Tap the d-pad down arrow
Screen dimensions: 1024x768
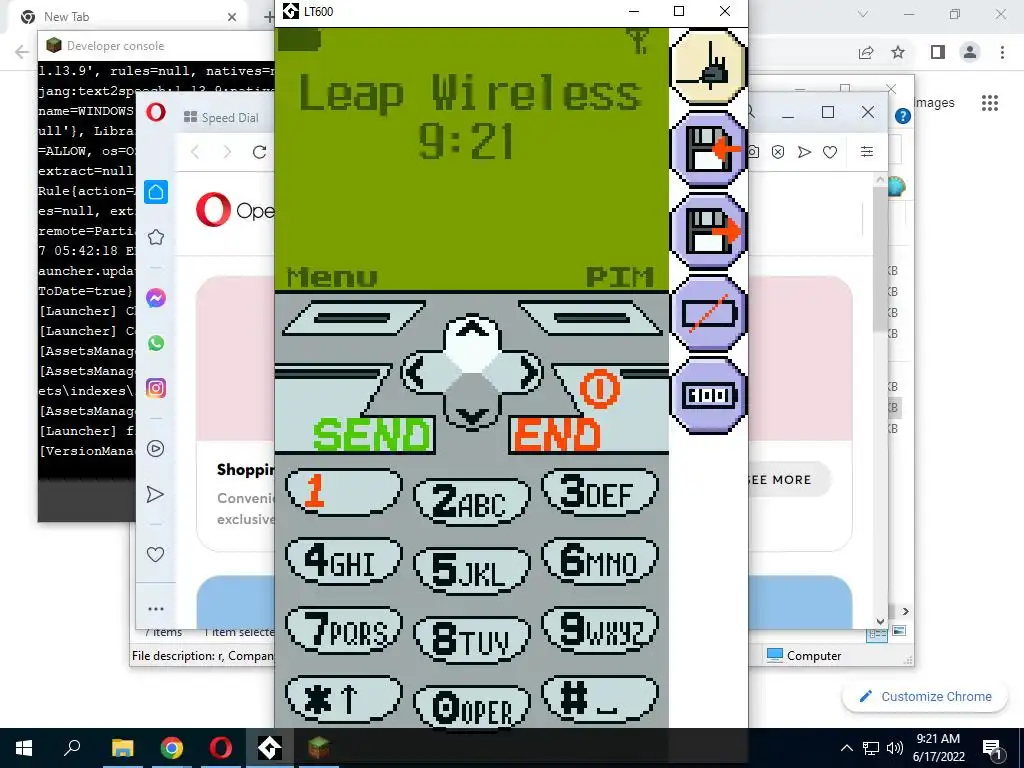click(472, 411)
